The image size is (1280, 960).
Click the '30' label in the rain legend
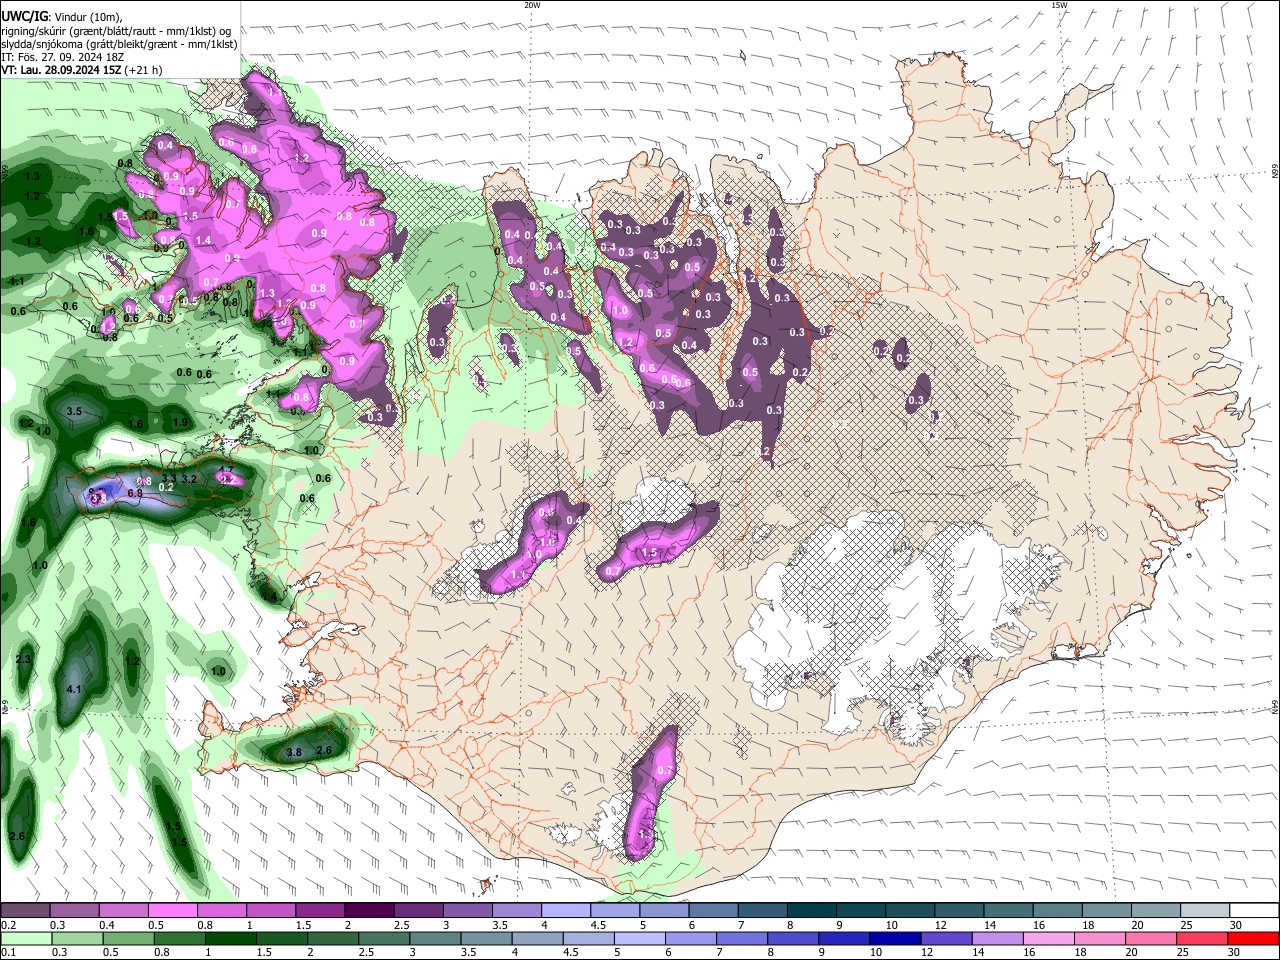[1235, 953]
